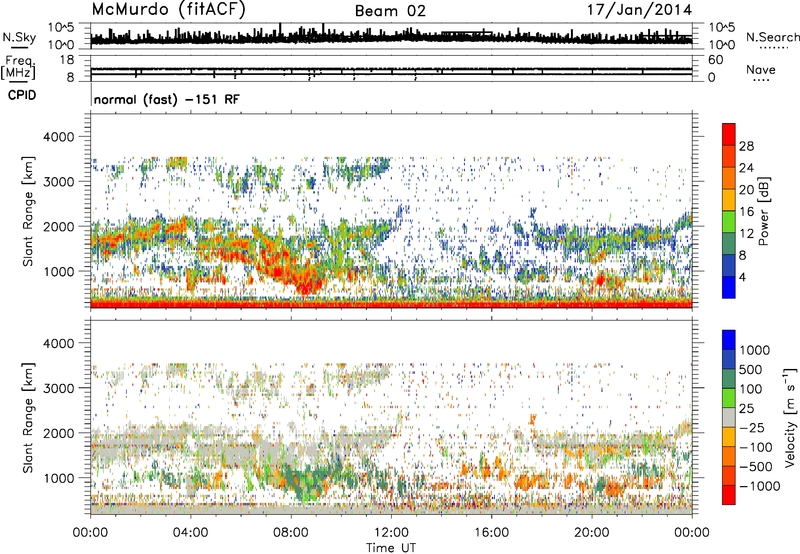Pick the yellow segment of power colorbar

point(729,200)
